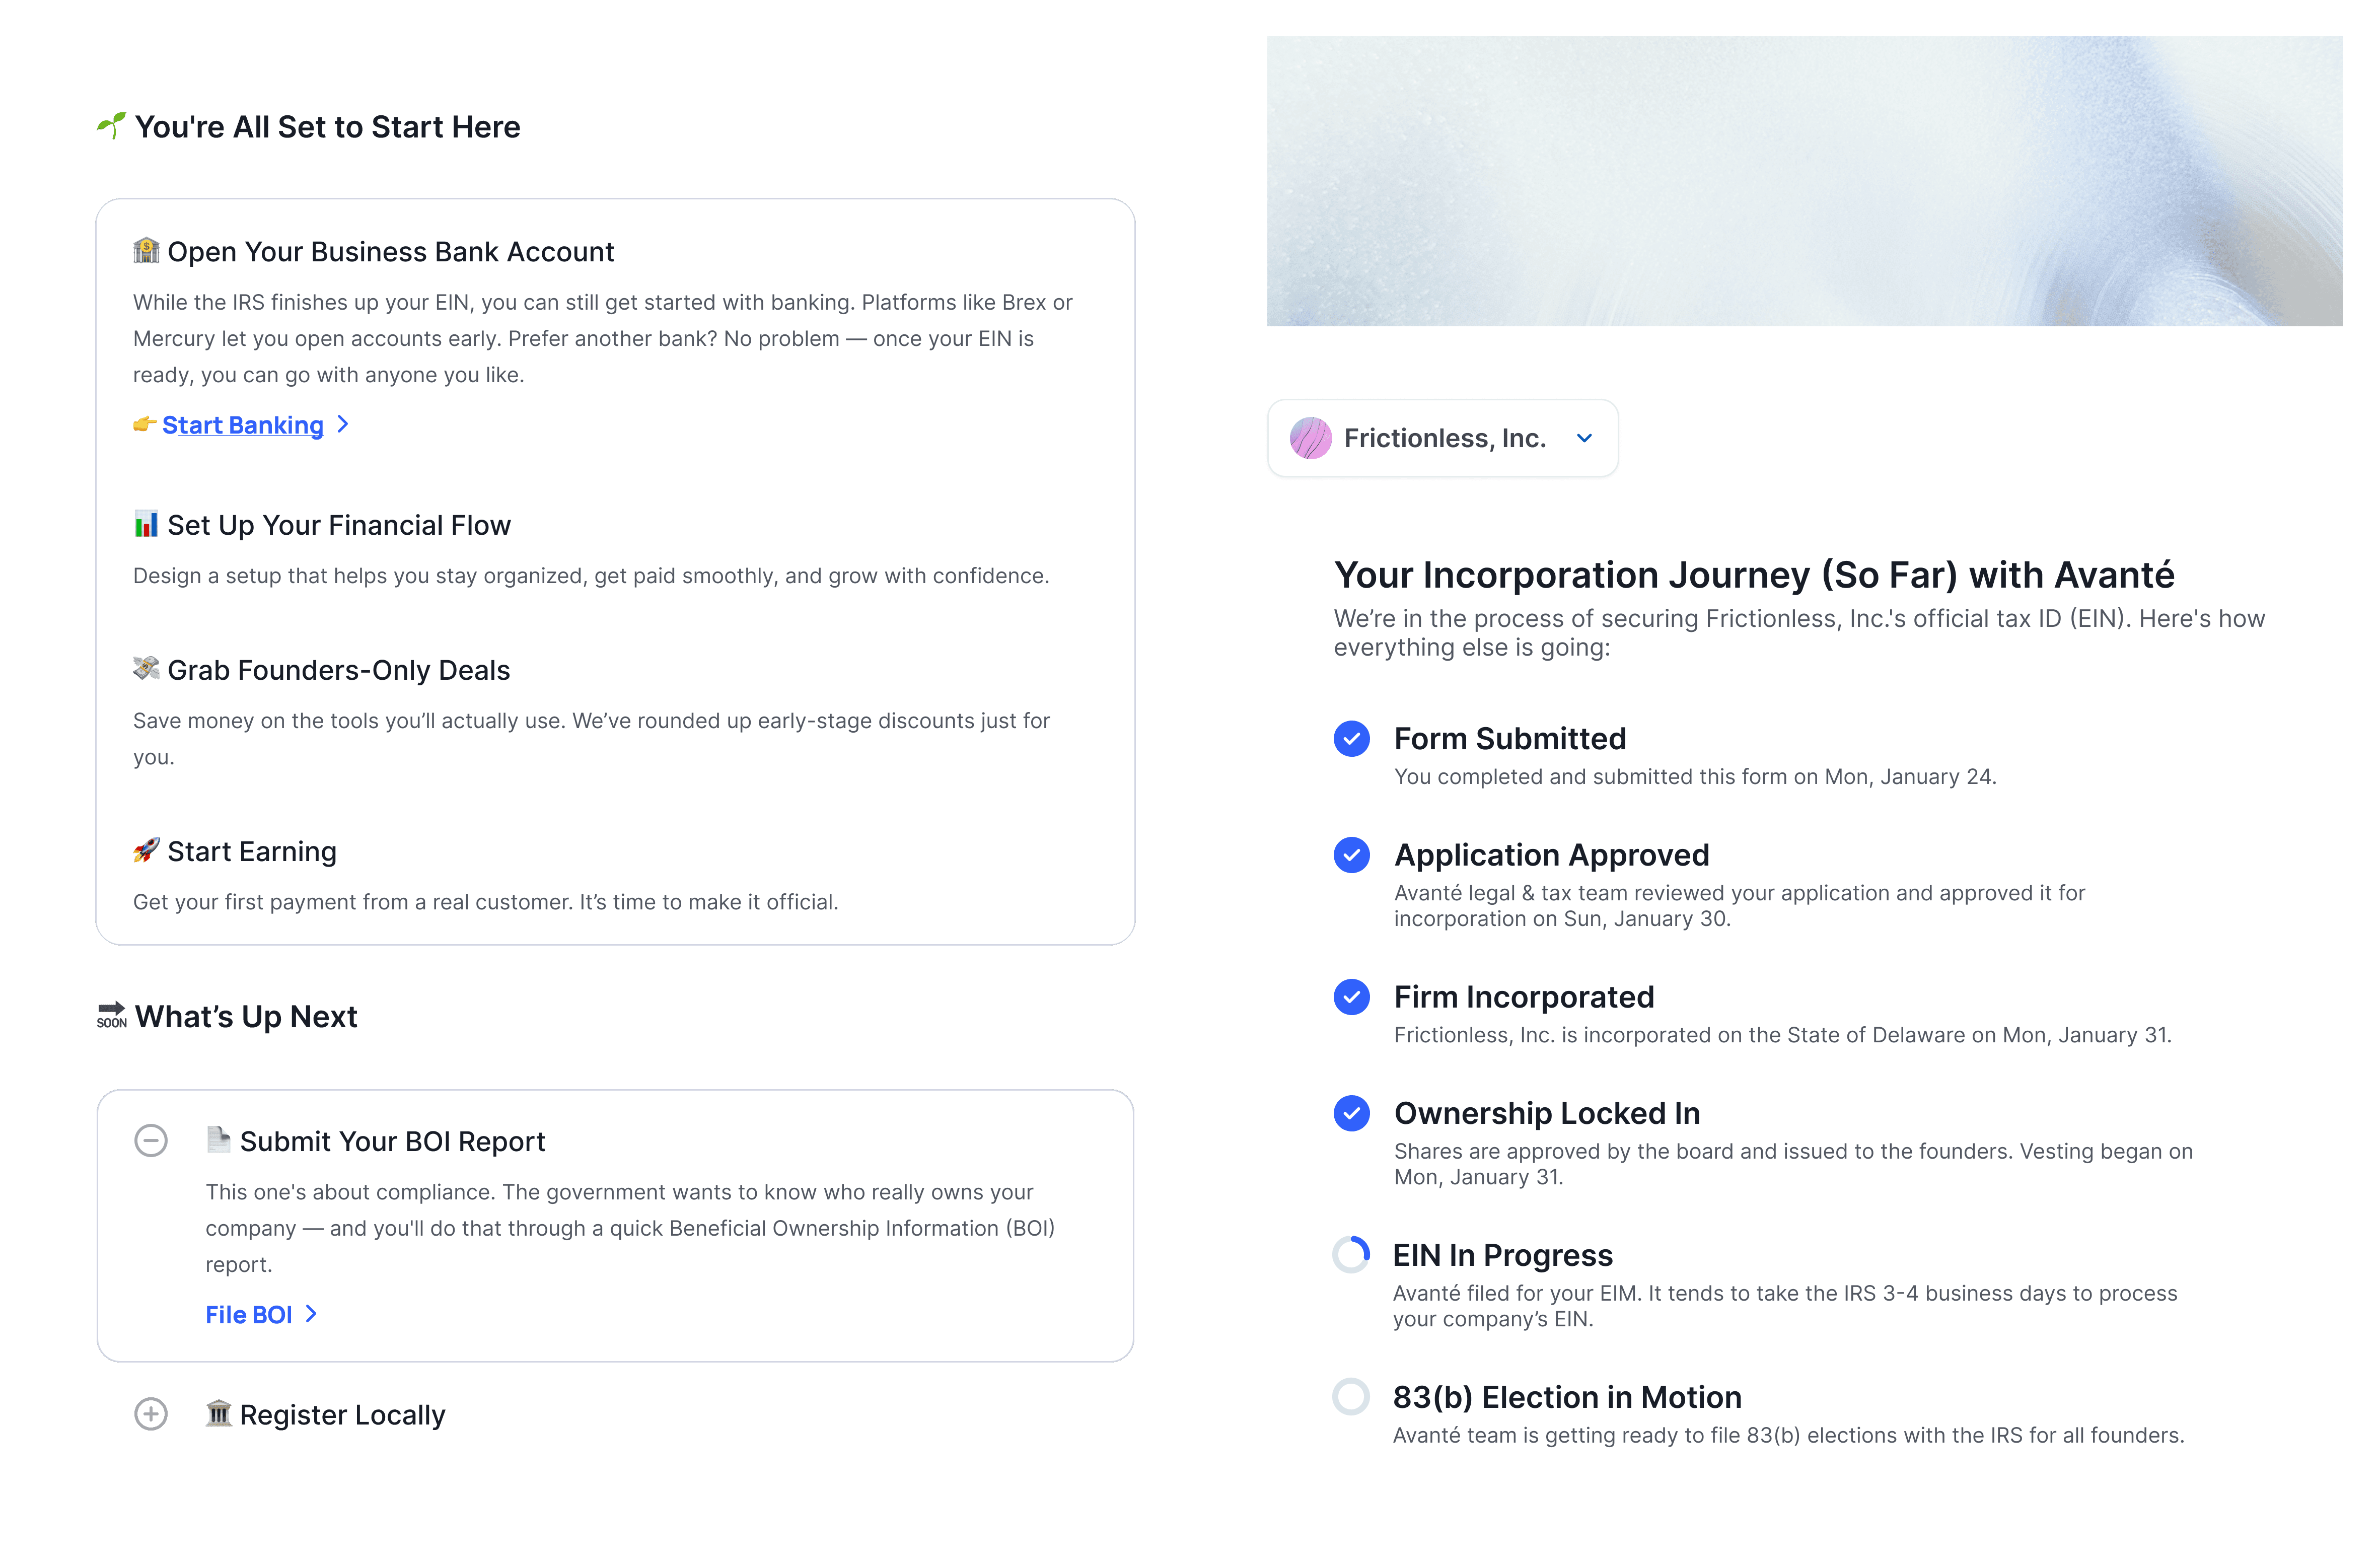Select the Grab Founders-Only Deals heading

click(x=339, y=670)
